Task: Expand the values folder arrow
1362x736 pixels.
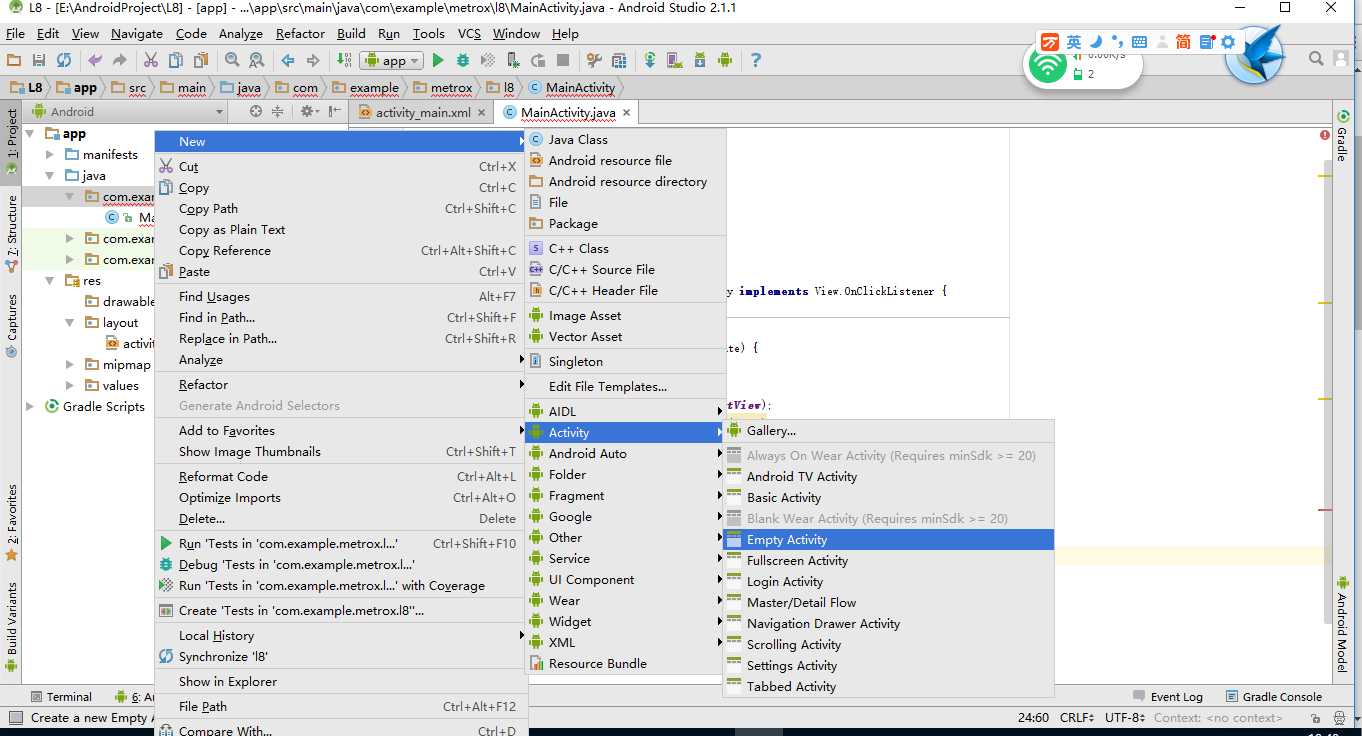Action: pyautogui.click(x=69, y=386)
